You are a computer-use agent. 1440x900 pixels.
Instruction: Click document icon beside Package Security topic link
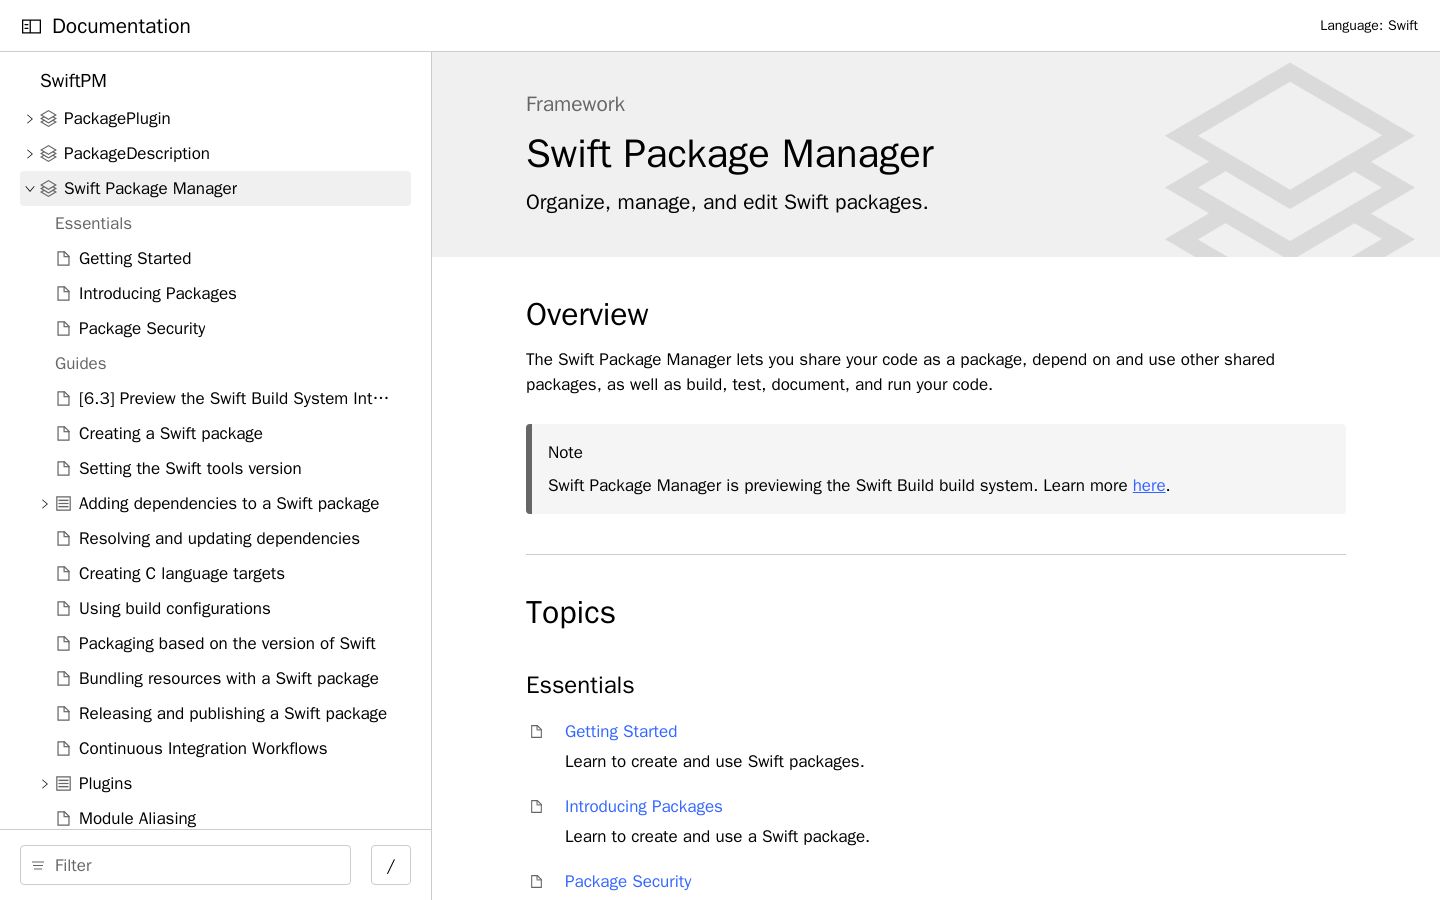coord(537,882)
